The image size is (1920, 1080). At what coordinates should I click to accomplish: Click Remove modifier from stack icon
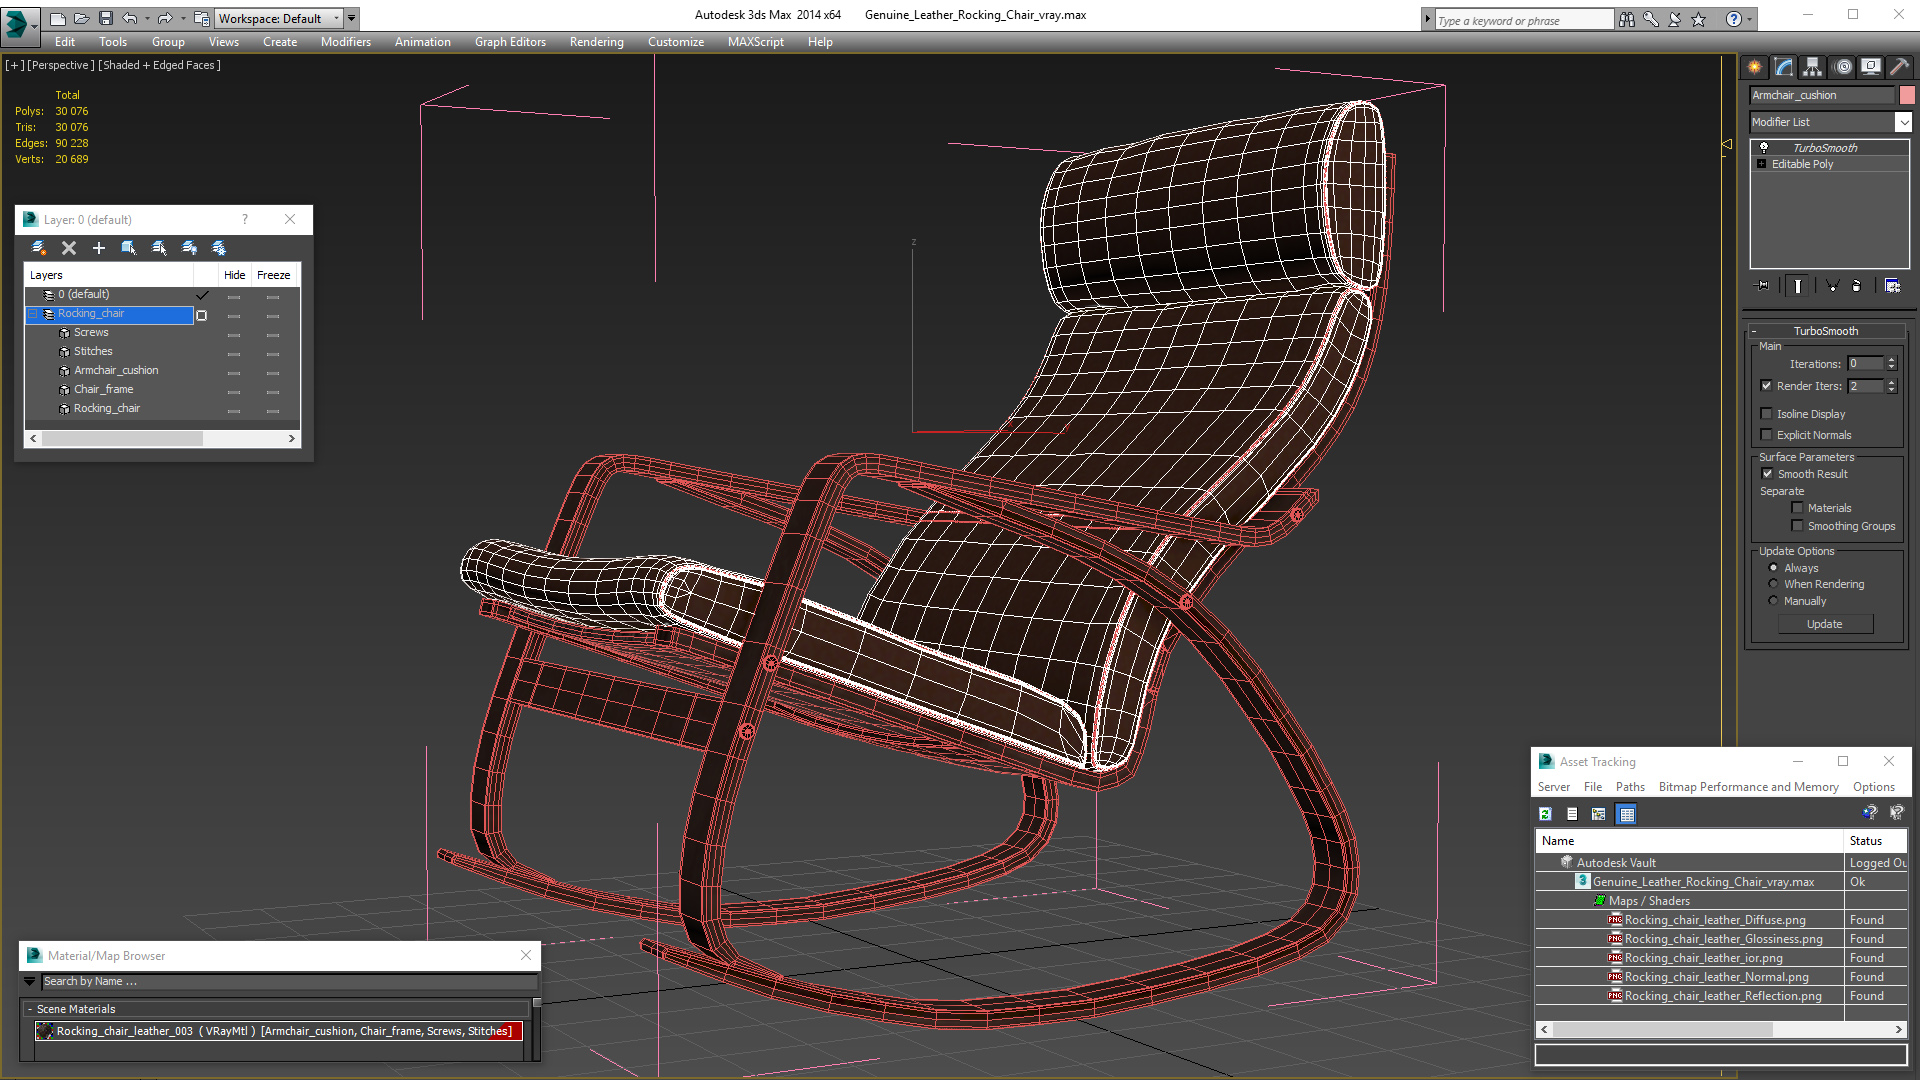point(1857,286)
